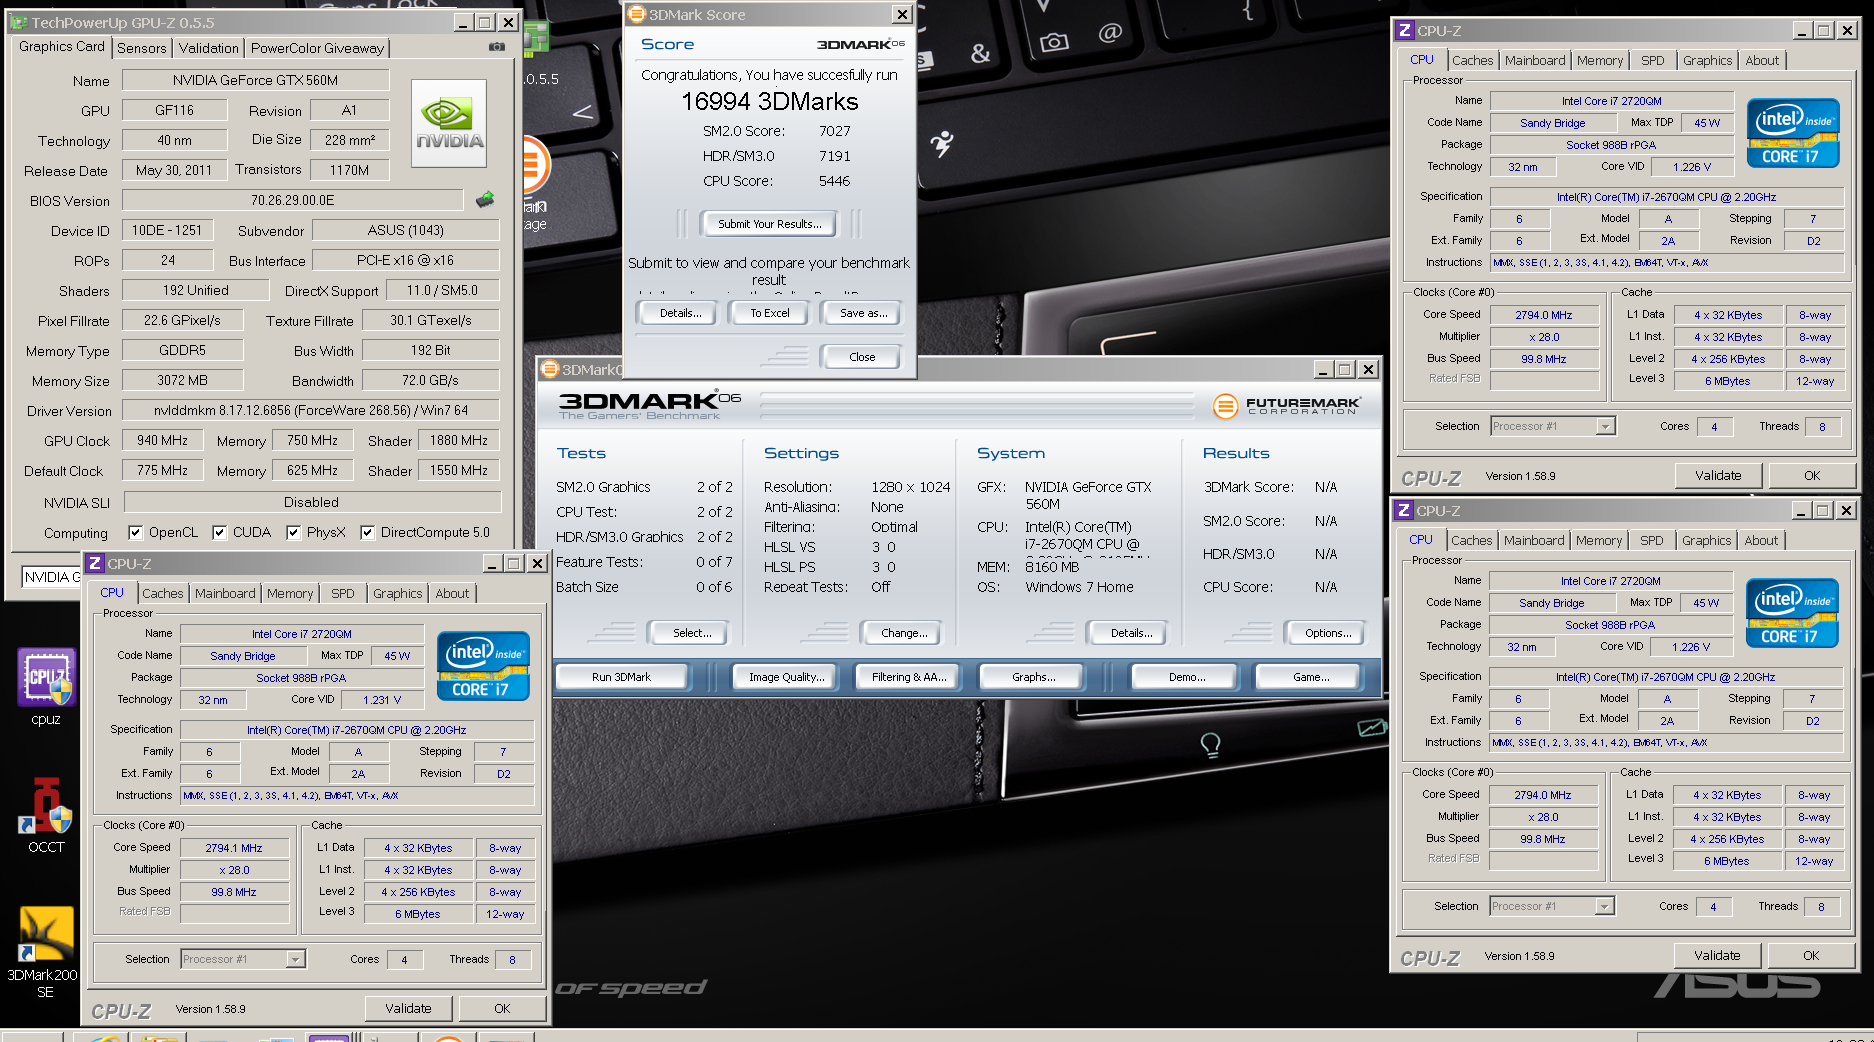Open SPD tab in lower-right CPU-Z
The height and width of the screenshot is (1042, 1874).
click(1652, 540)
